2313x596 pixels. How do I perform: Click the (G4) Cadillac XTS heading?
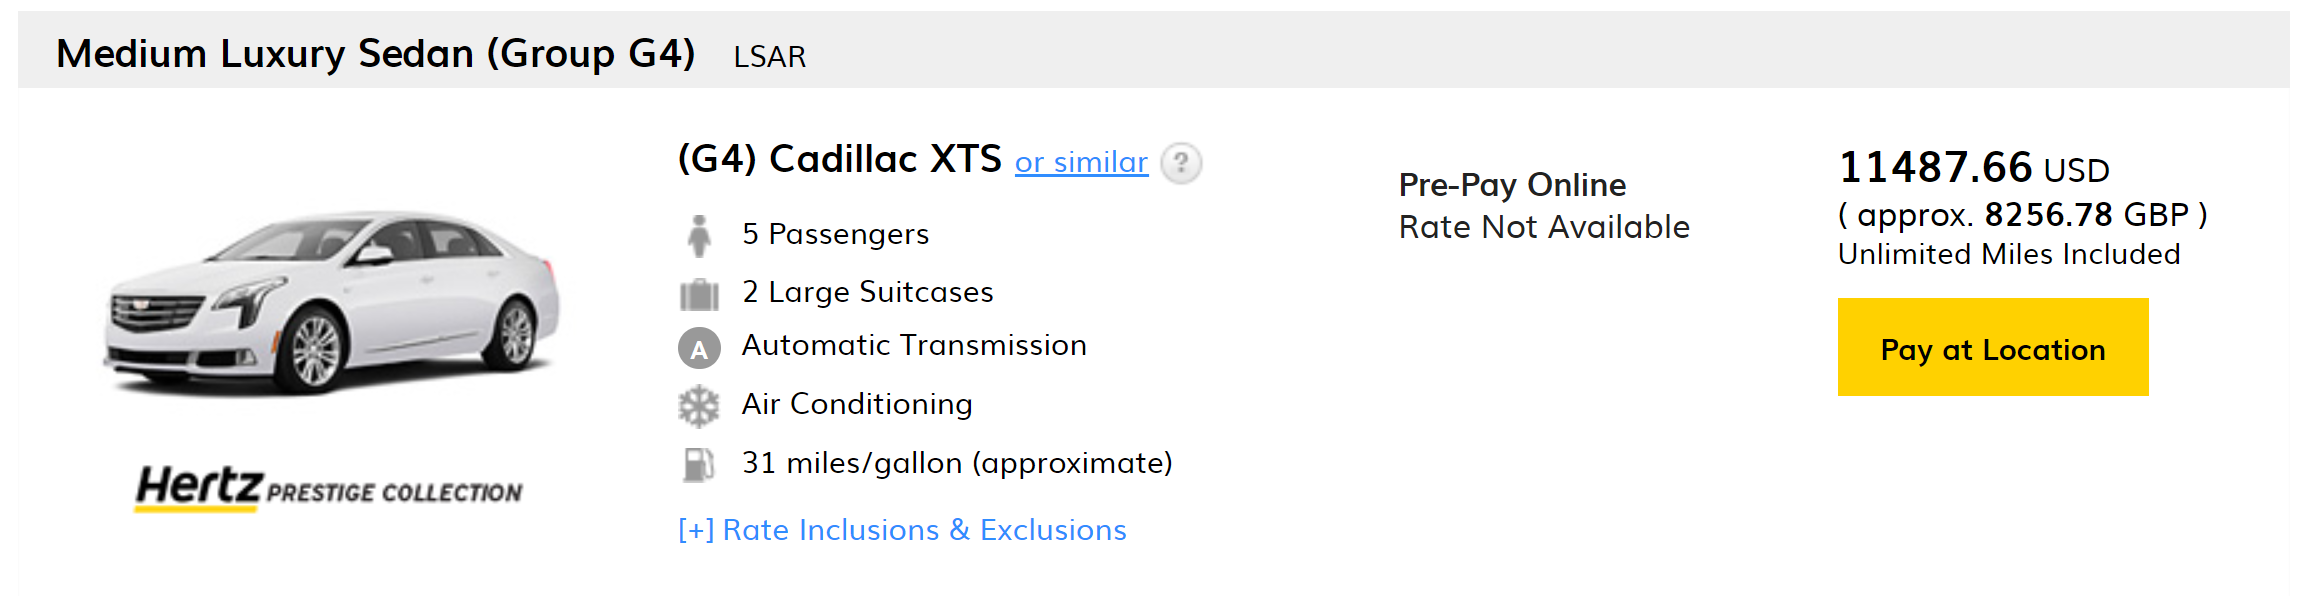839,159
